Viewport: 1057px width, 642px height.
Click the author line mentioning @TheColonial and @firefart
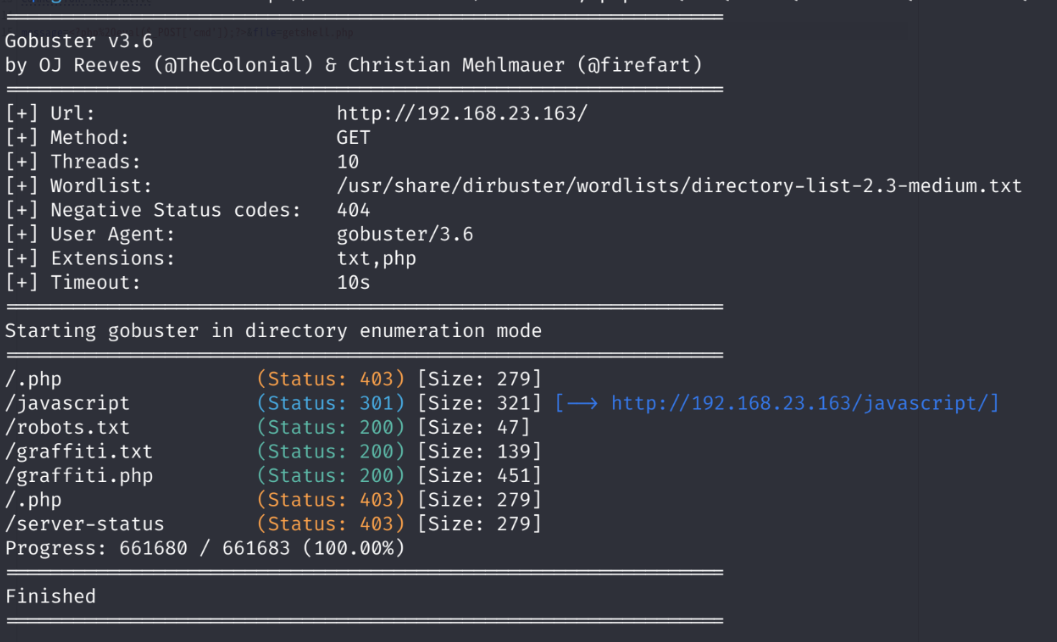[353, 65]
